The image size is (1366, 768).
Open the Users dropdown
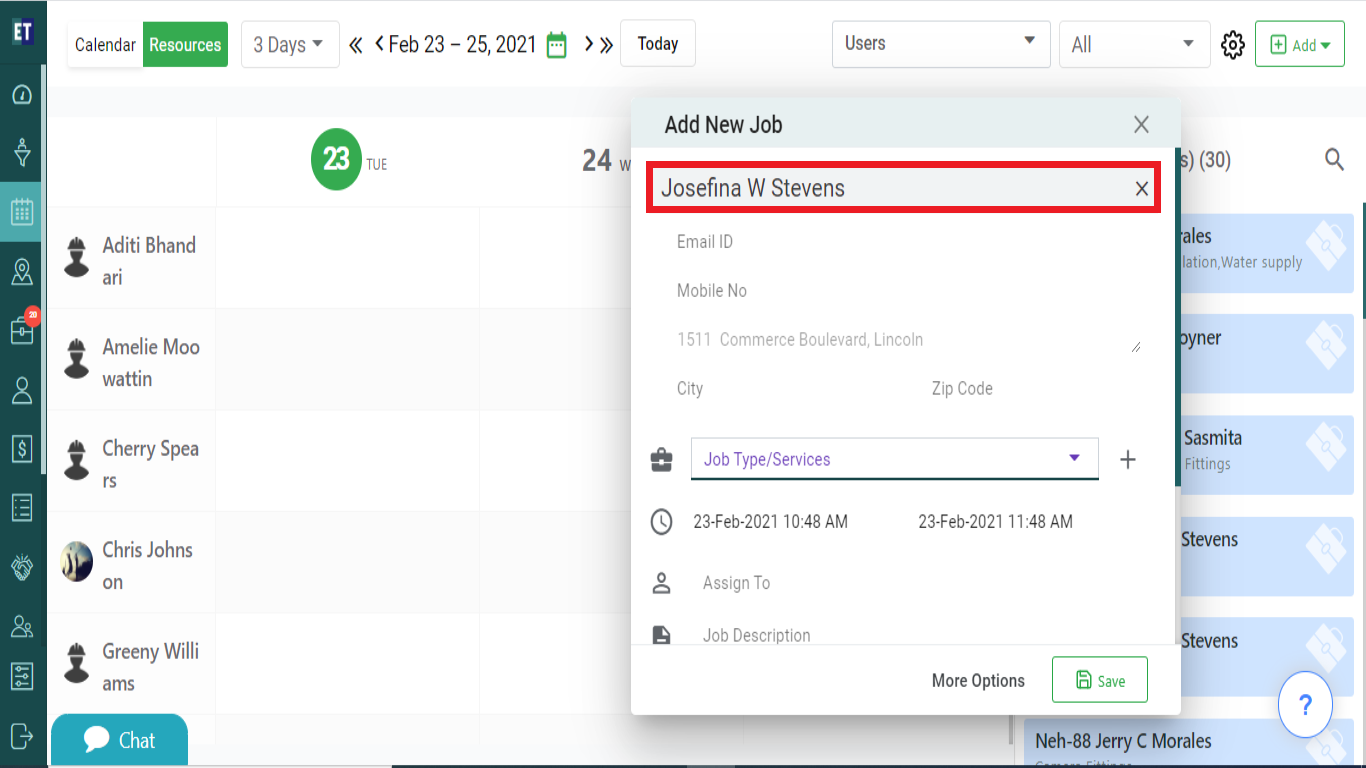pos(941,44)
